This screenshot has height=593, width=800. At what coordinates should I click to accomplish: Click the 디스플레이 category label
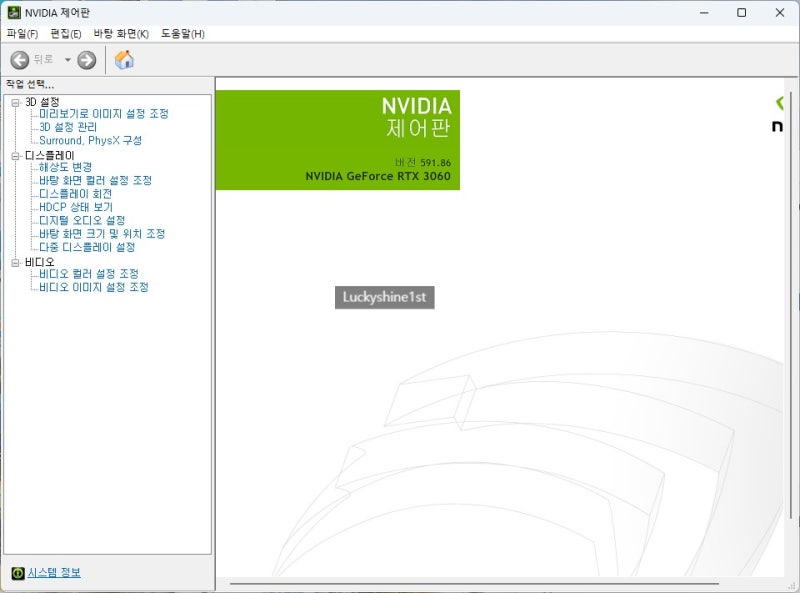[49, 156]
